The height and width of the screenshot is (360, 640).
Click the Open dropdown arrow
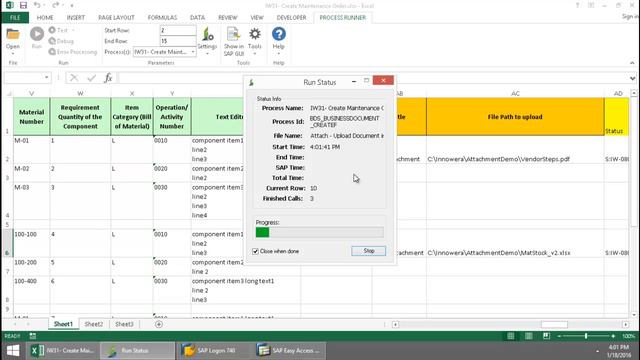[x=13, y=53]
